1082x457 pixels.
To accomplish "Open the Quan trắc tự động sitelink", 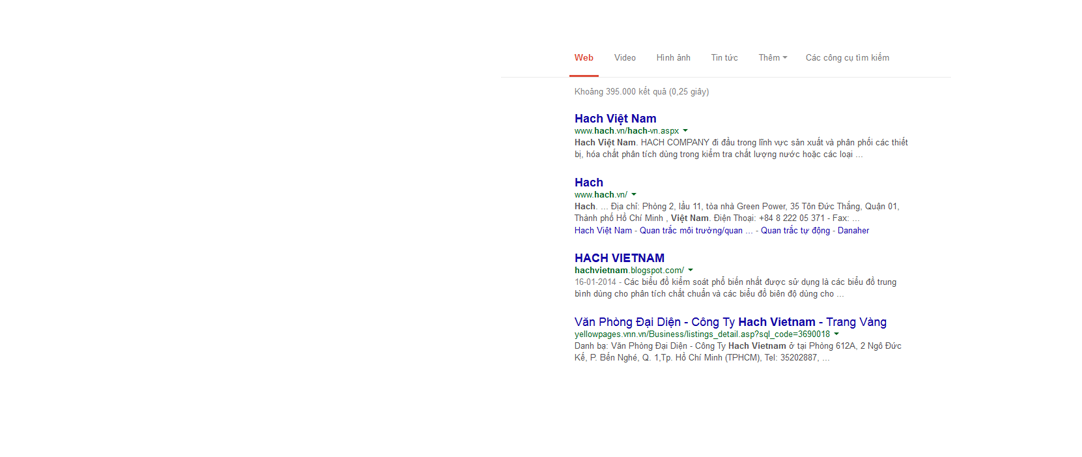I will (x=796, y=231).
